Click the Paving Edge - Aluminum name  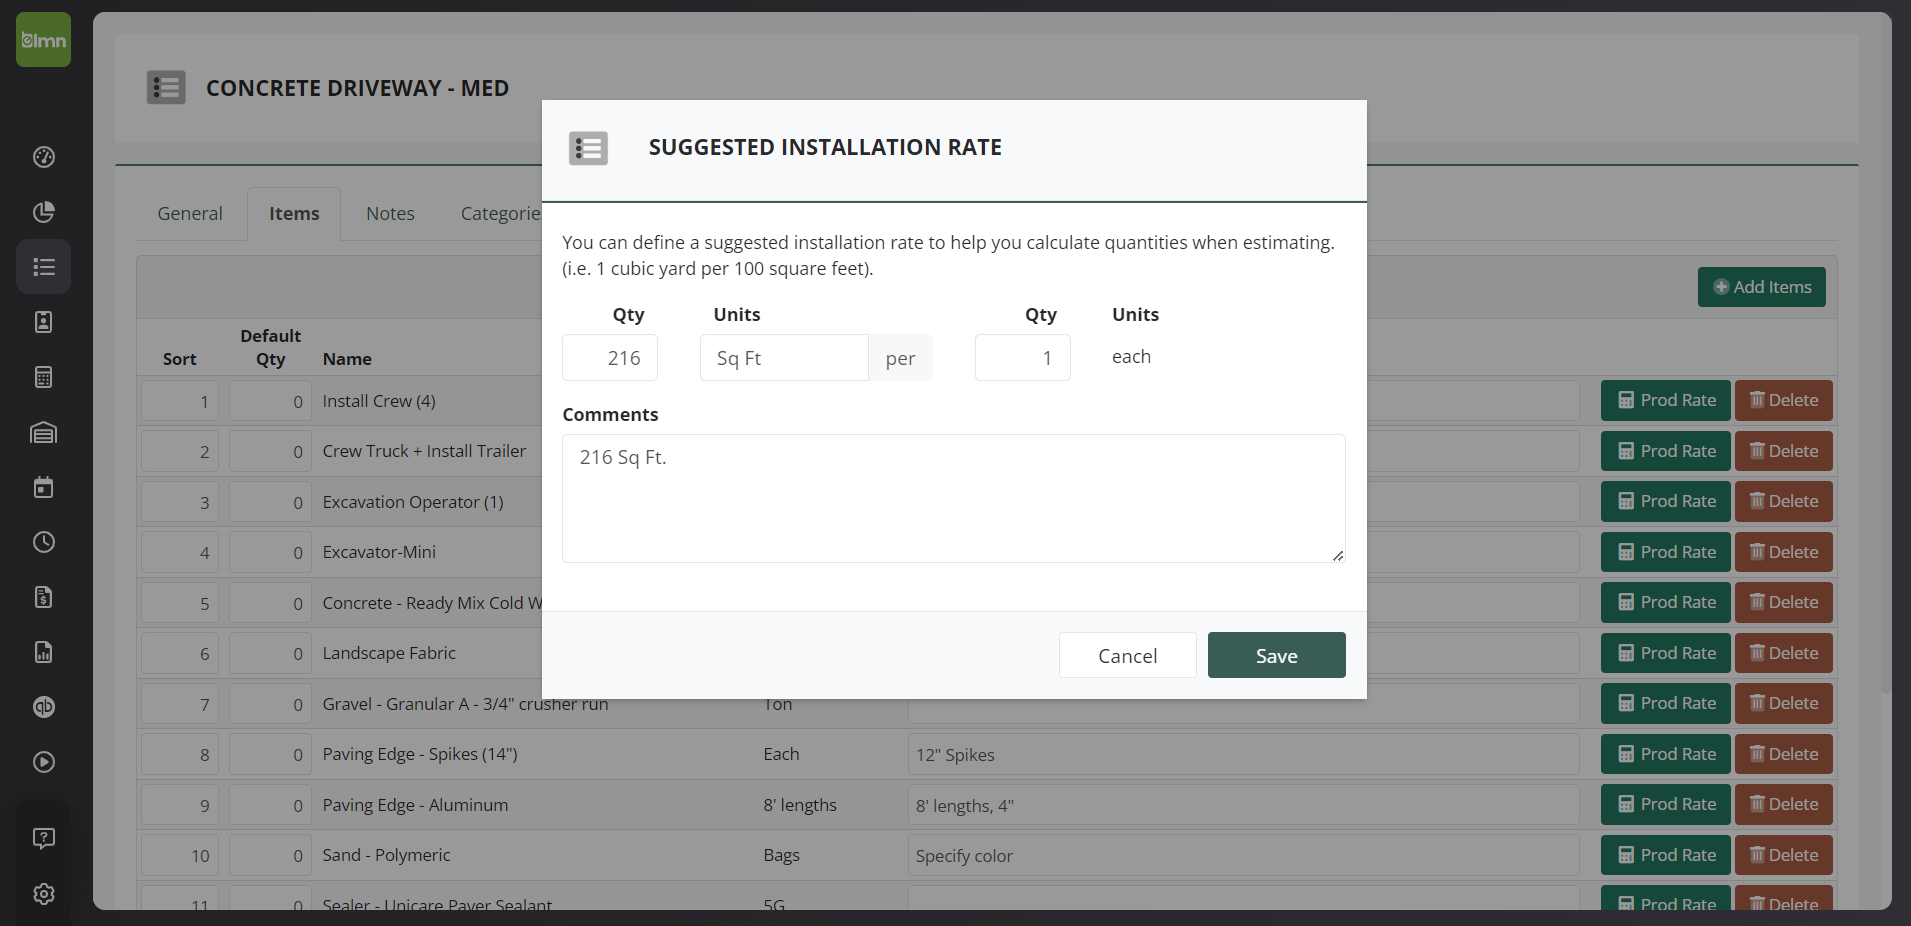(415, 805)
